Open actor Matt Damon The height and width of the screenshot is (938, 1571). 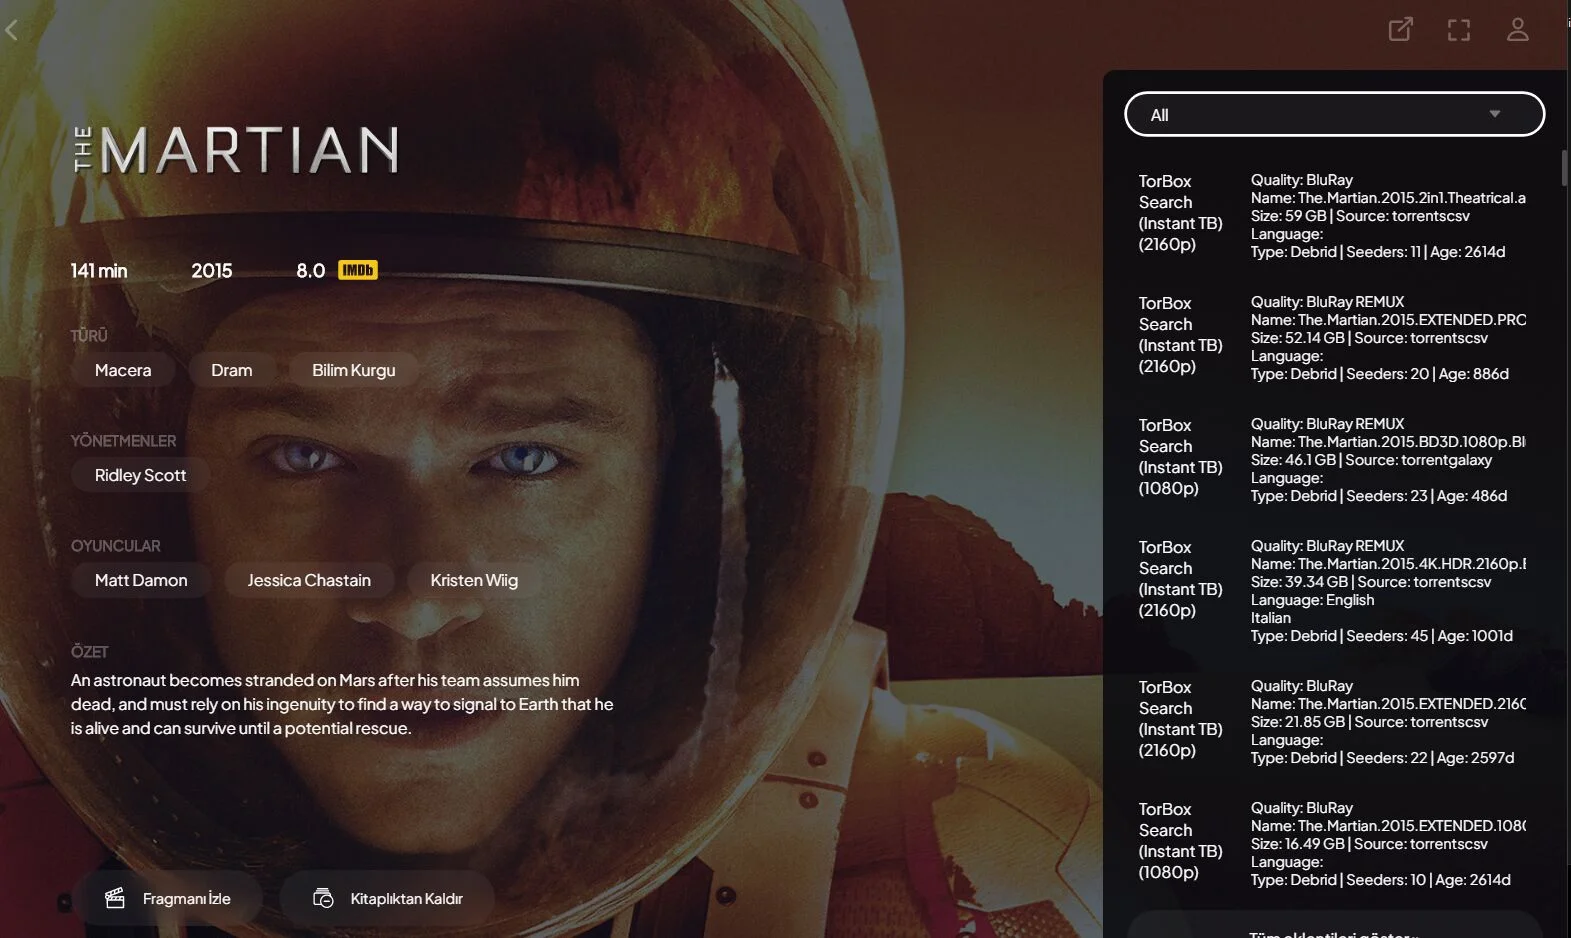pyautogui.click(x=141, y=580)
